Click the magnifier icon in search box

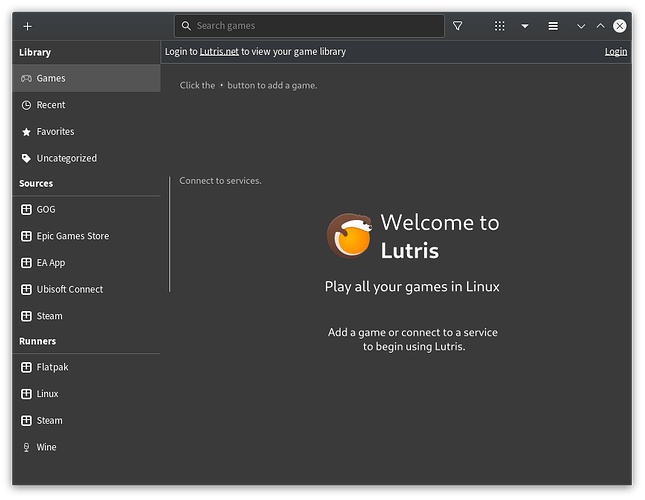coord(186,26)
